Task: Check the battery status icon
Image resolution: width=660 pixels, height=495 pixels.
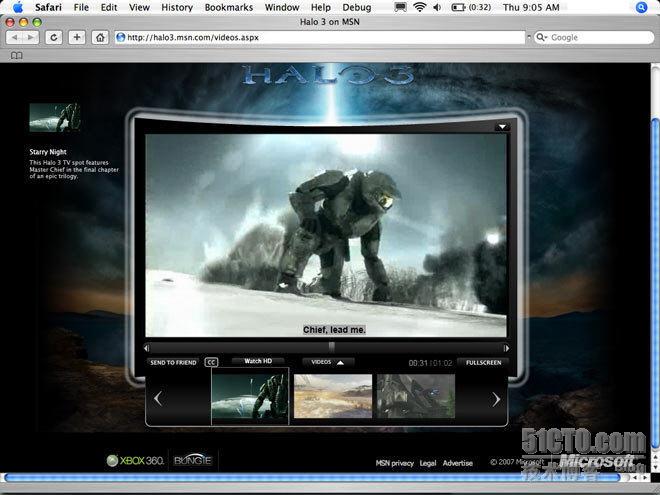Action: tap(458, 7)
